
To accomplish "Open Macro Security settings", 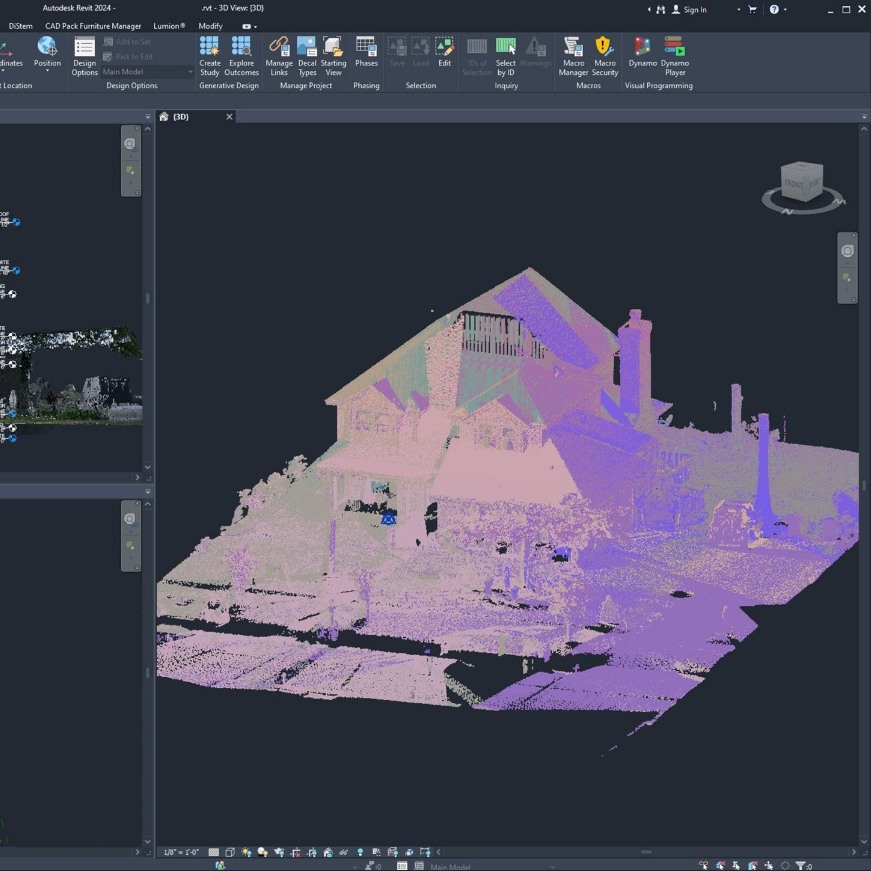I will click(x=604, y=56).
